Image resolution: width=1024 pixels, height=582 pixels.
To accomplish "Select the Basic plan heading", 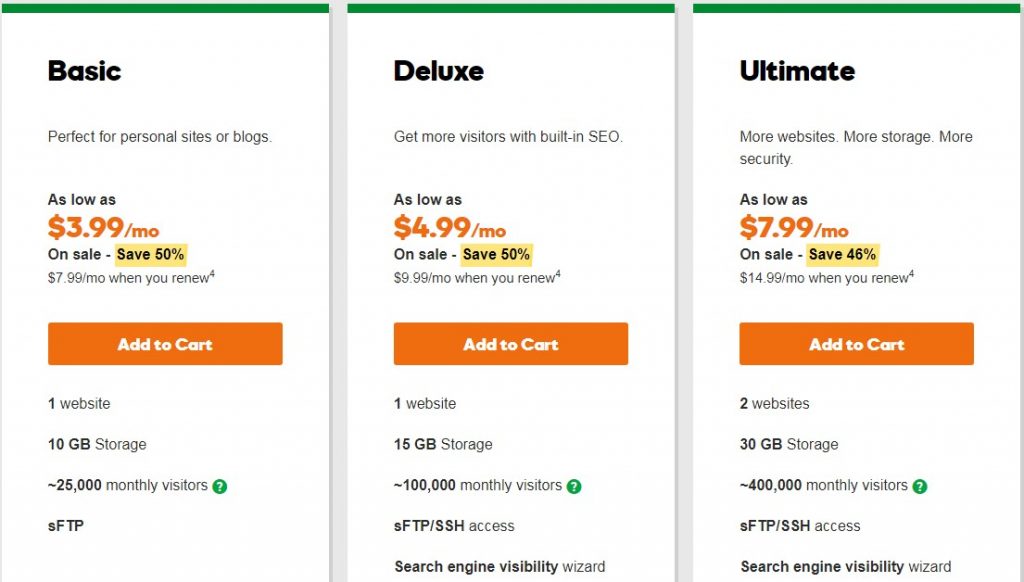I will (84, 71).
